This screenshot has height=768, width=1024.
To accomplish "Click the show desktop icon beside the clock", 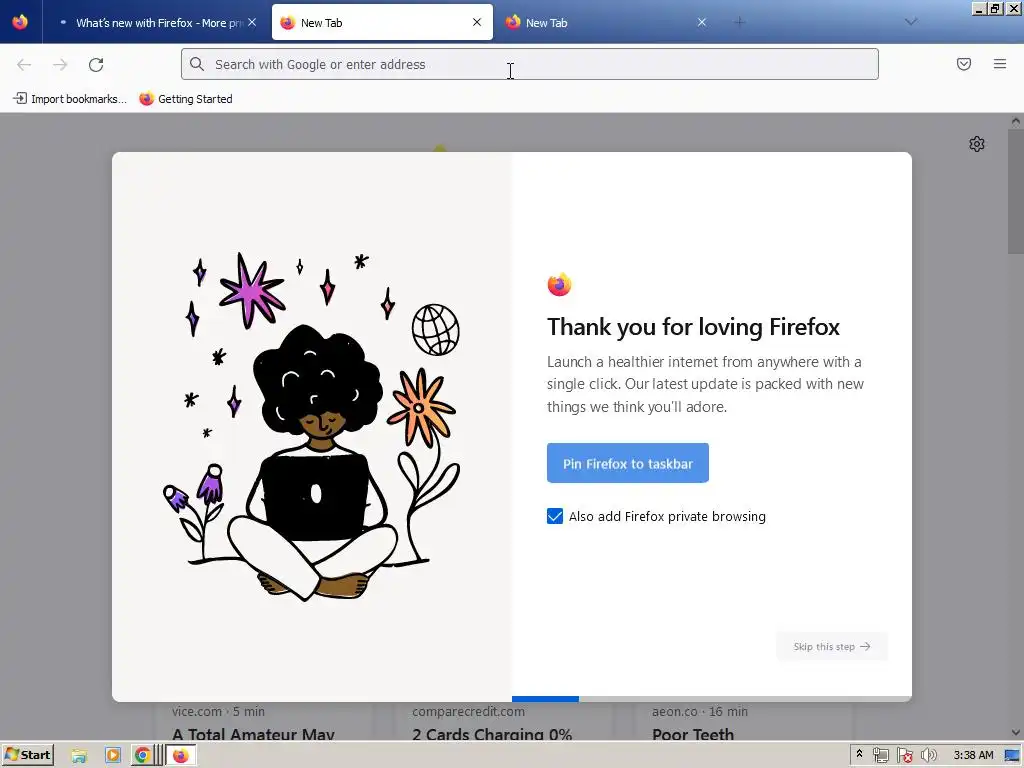I will 1012,756.
